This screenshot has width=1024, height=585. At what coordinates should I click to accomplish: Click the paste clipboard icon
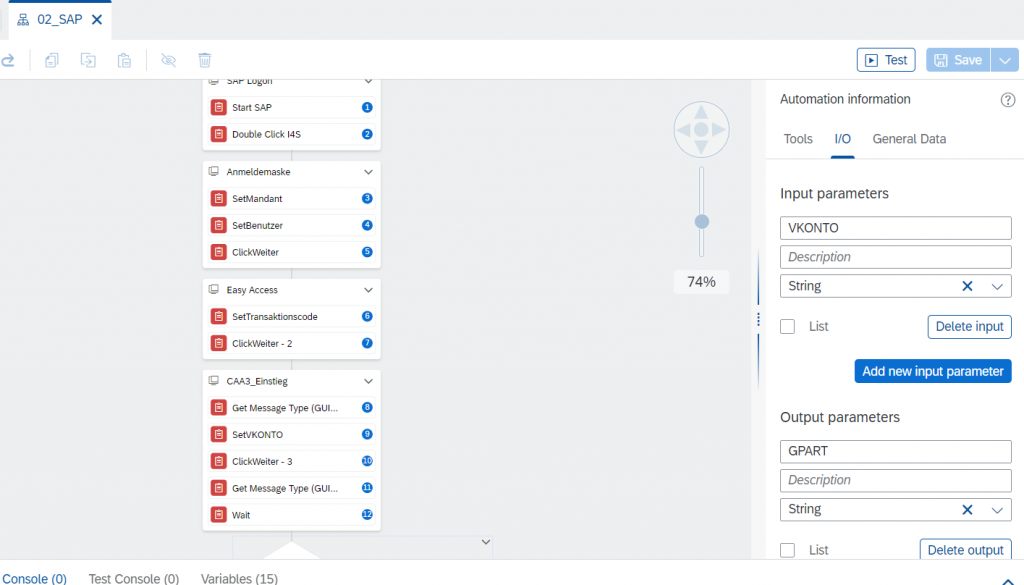(124, 61)
